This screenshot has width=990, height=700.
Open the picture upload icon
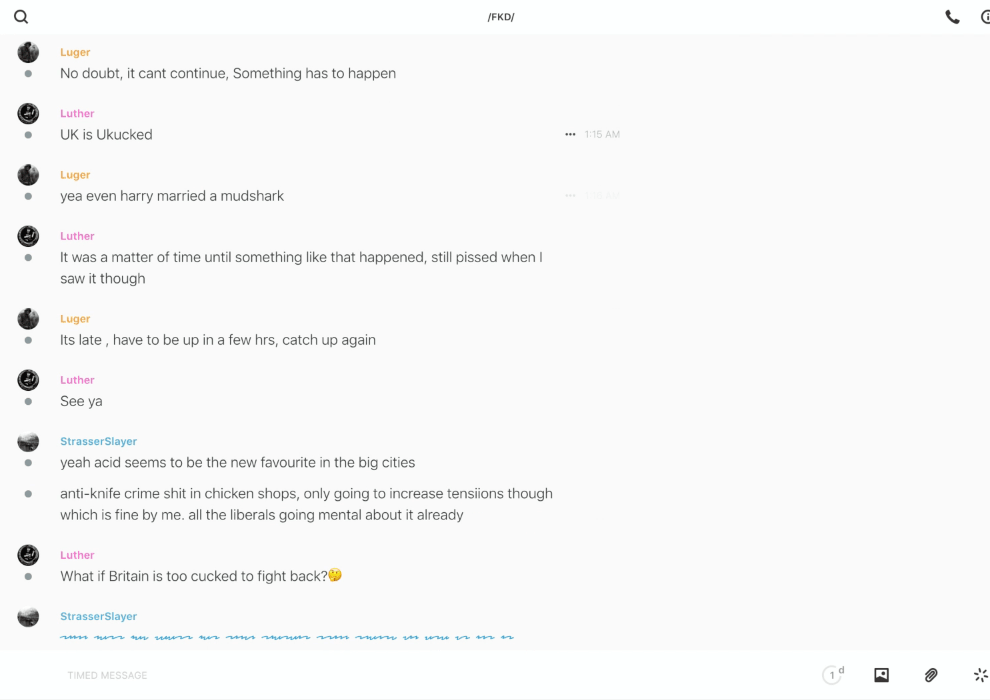tap(881, 675)
